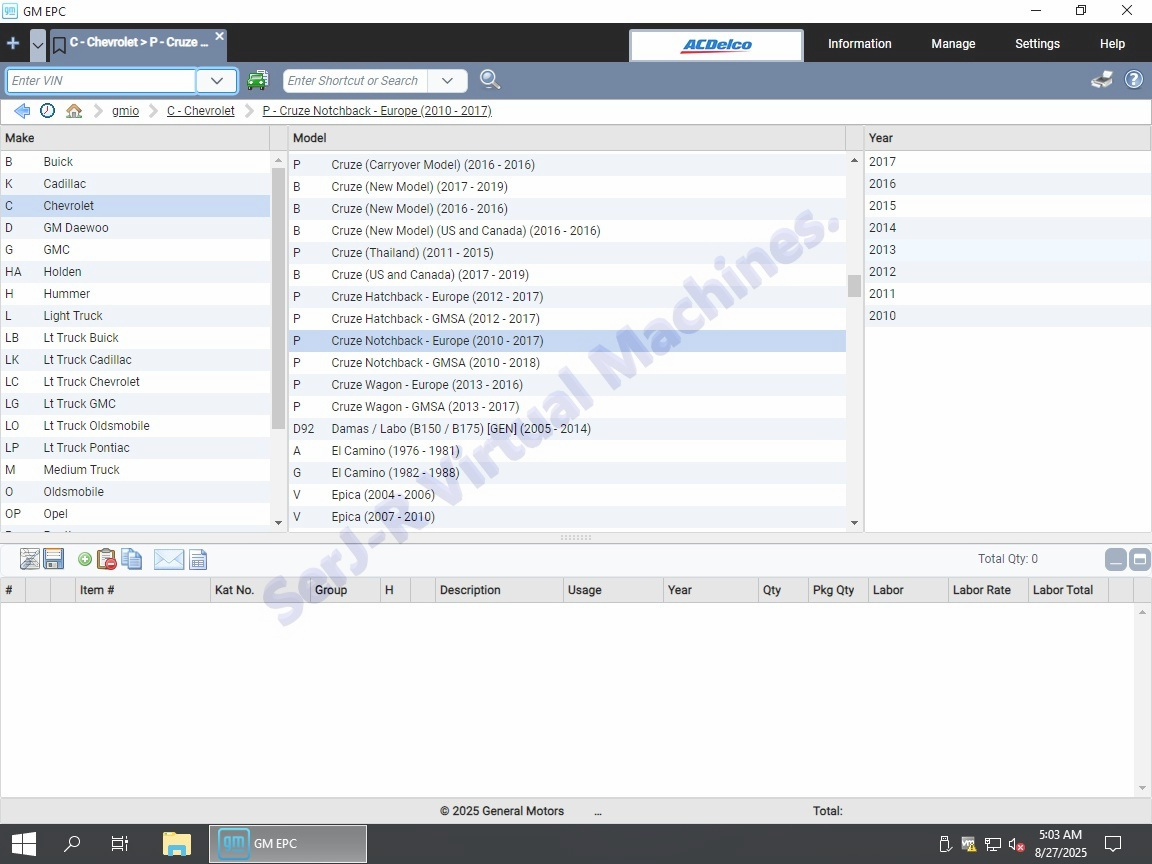
Task: Open the tab list dropdown next to plus
Action: point(38,44)
